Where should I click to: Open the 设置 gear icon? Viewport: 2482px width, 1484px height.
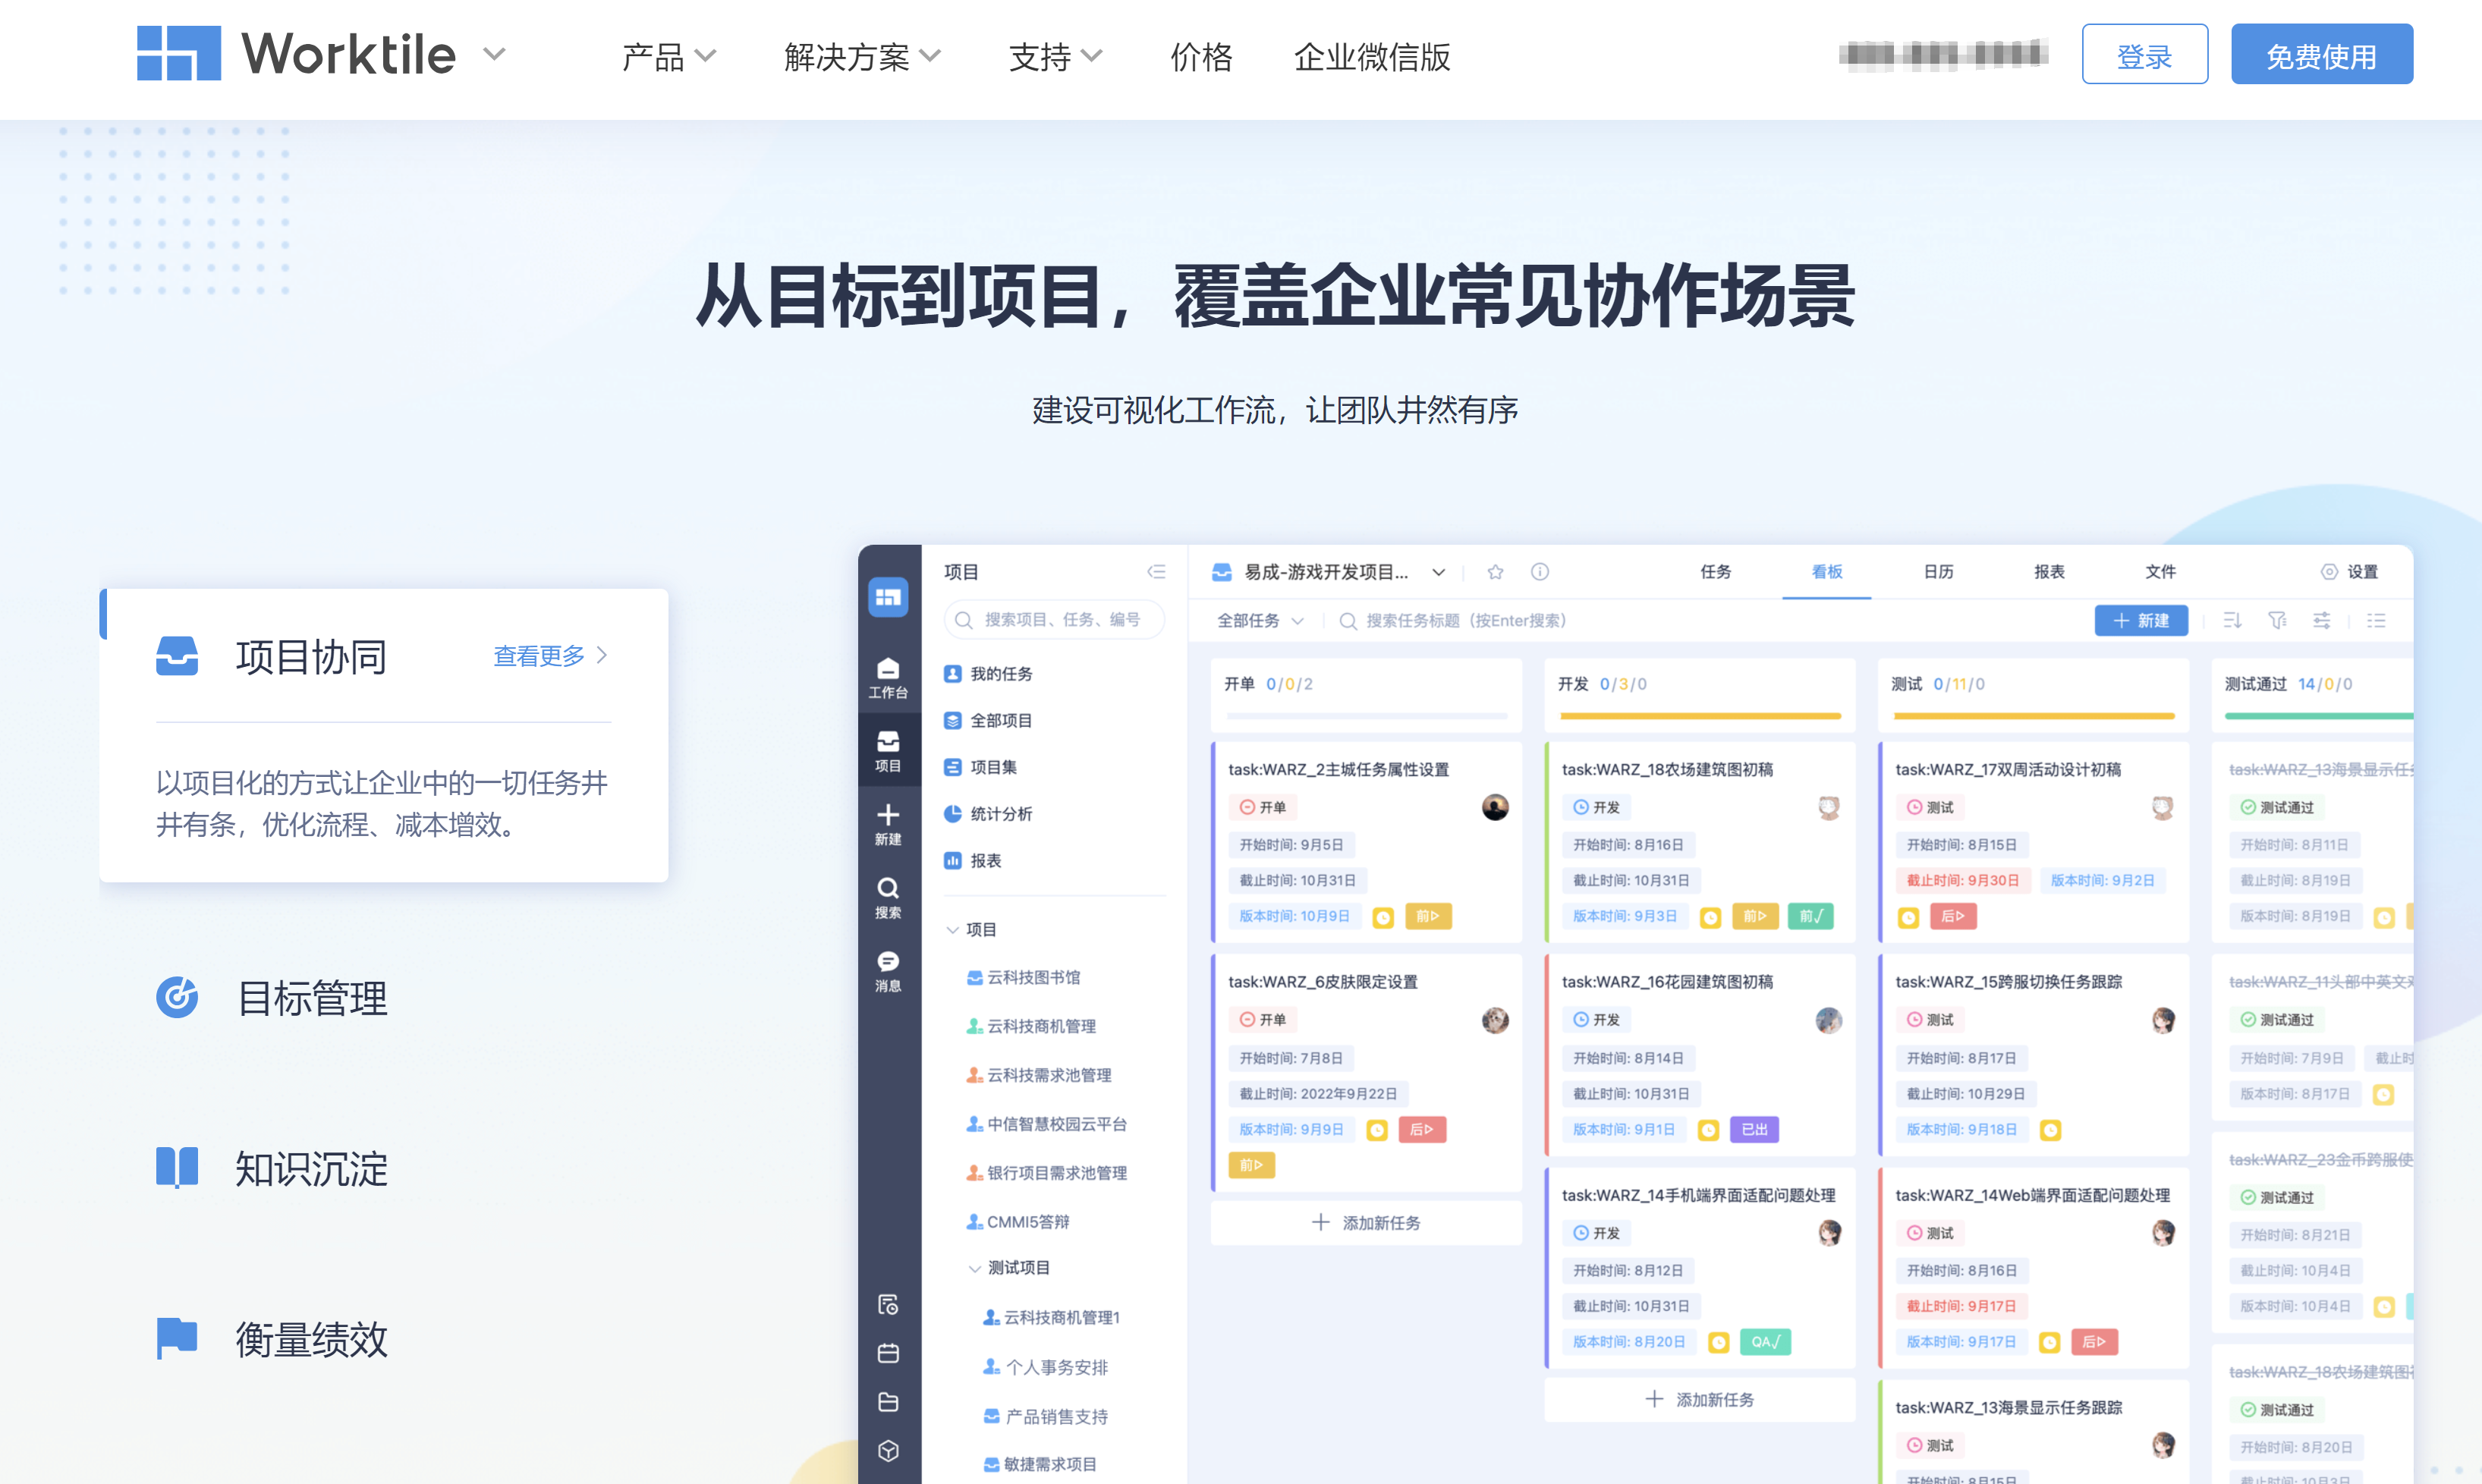point(2329,572)
